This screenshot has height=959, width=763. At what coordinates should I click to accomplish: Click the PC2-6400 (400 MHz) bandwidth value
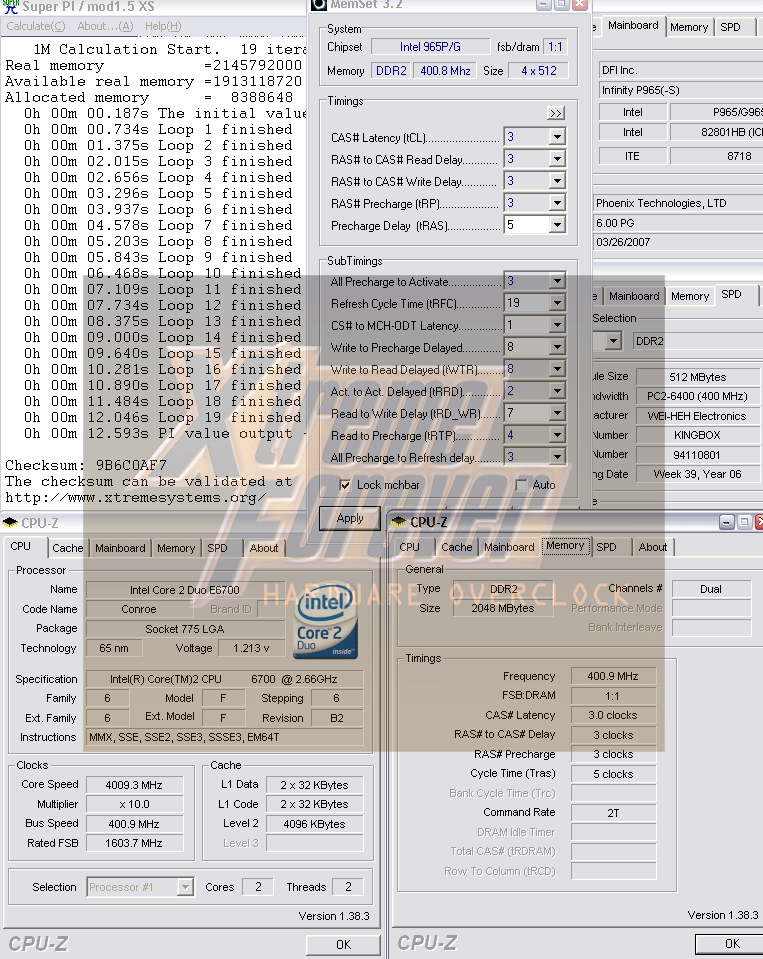tap(697, 396)
